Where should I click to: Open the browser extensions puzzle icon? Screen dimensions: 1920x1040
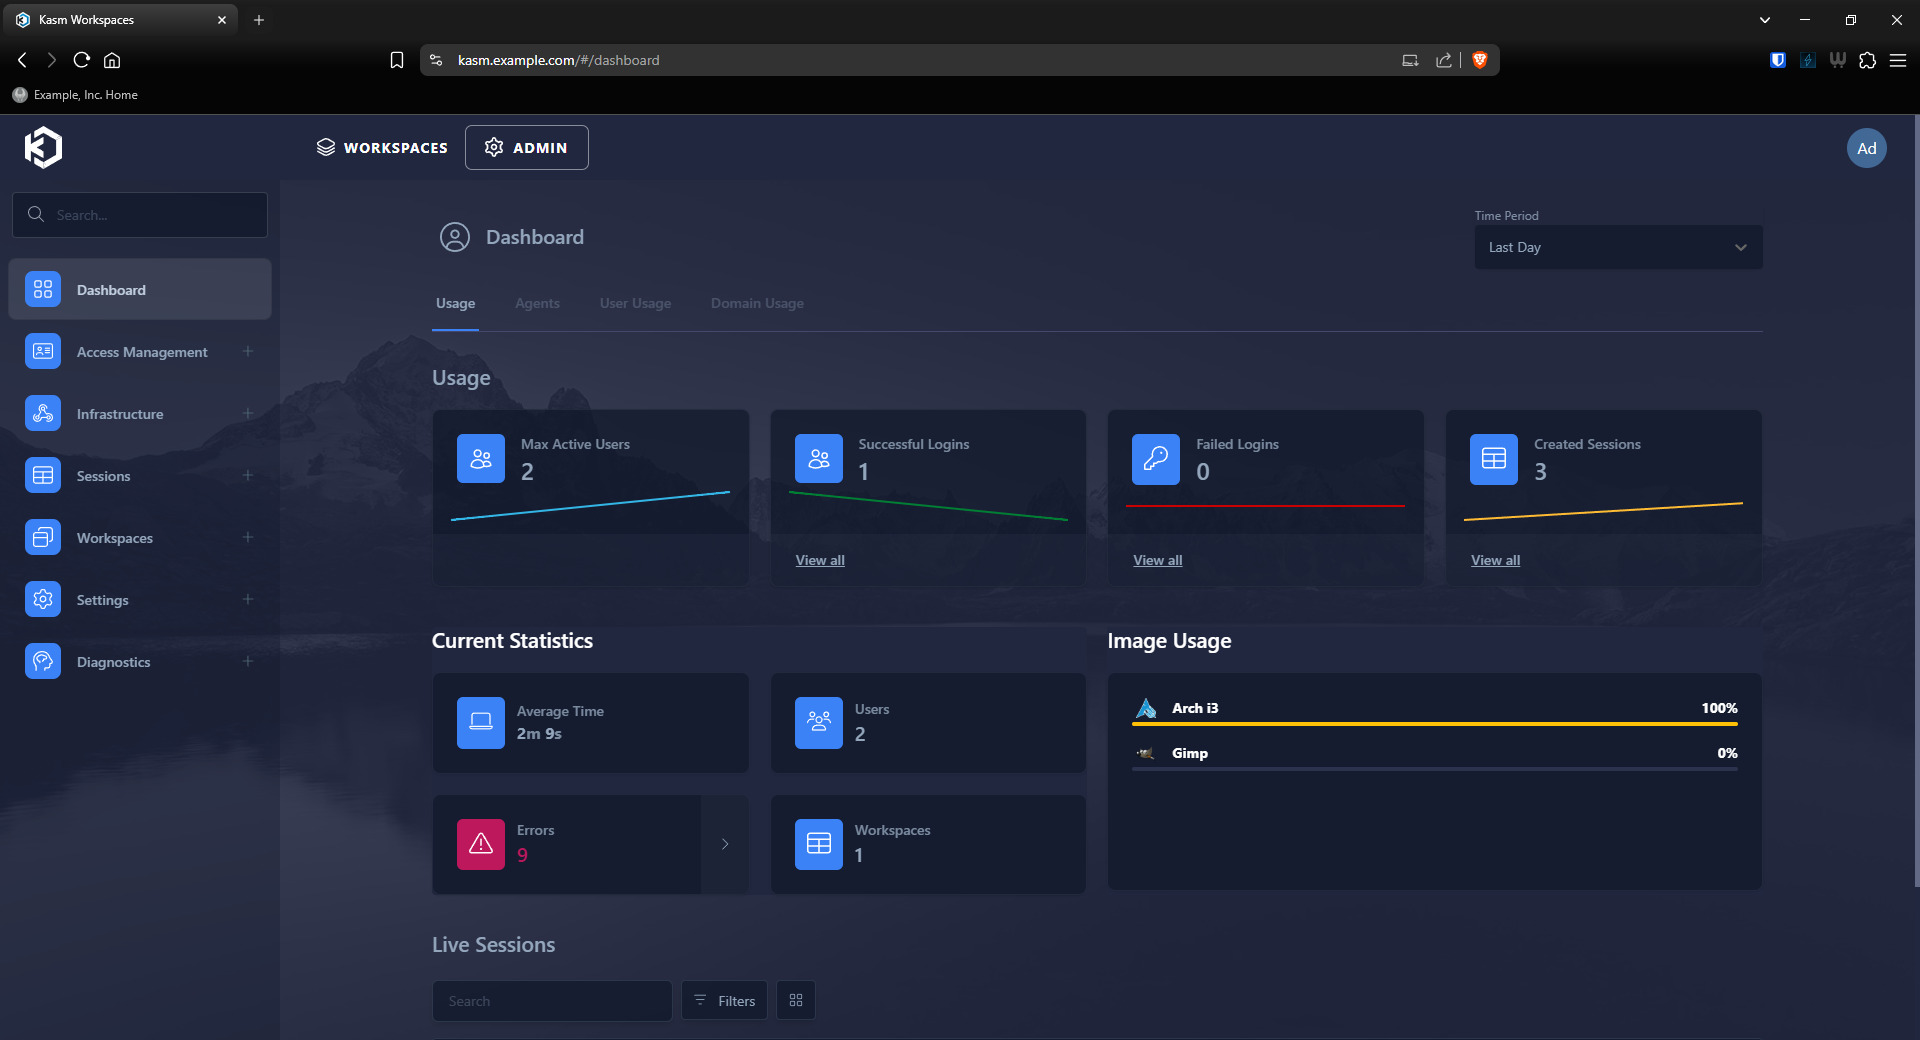tap(1867, 60)
